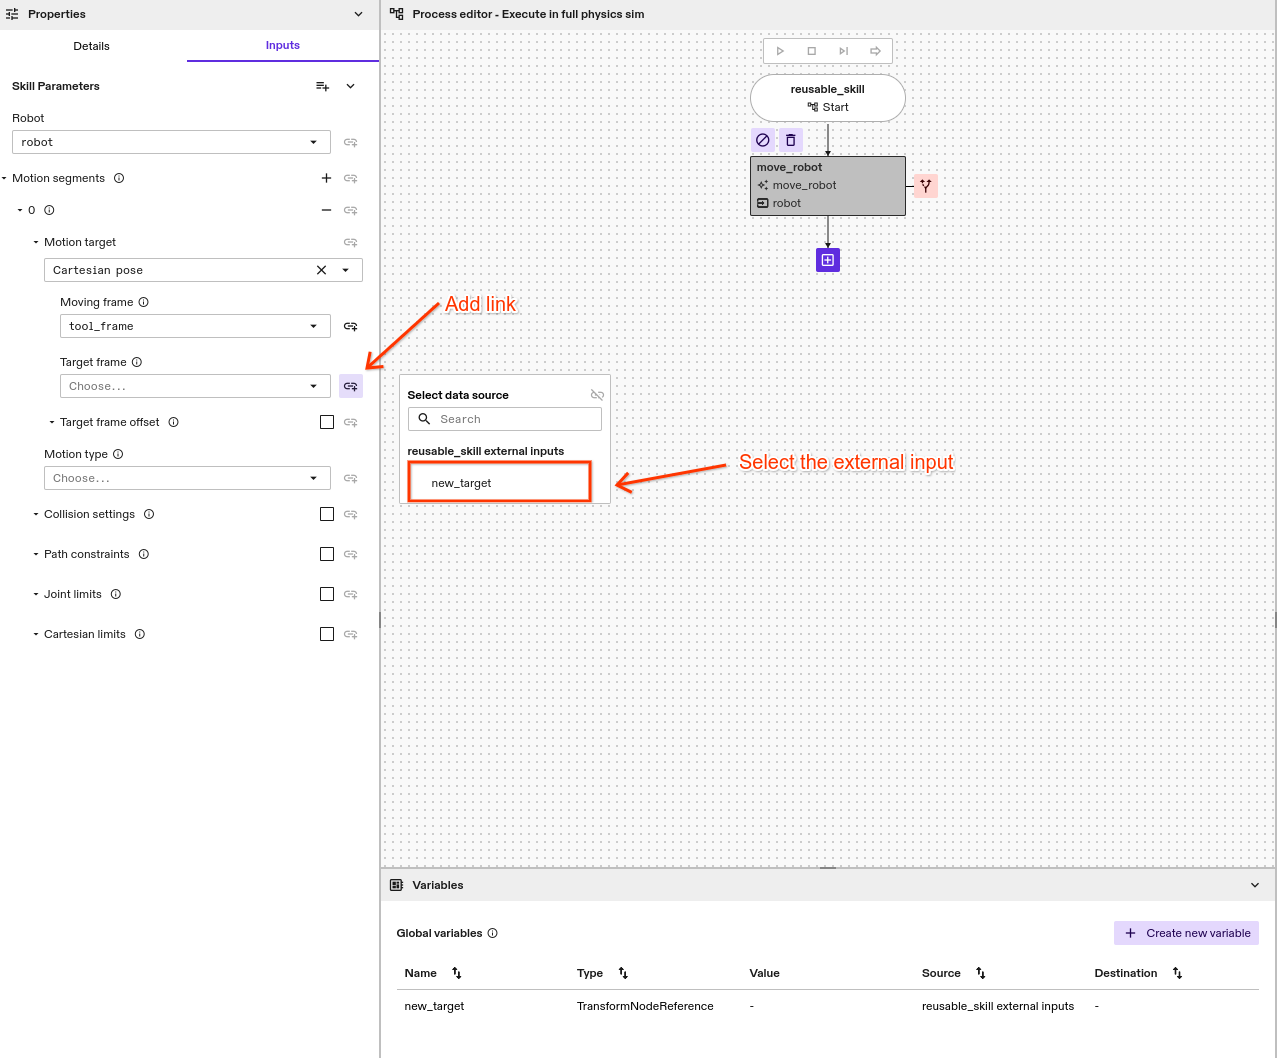Disable the reusable_skill node with block icon
This screenshot has width=1277, height=1058.
(763, 140)
